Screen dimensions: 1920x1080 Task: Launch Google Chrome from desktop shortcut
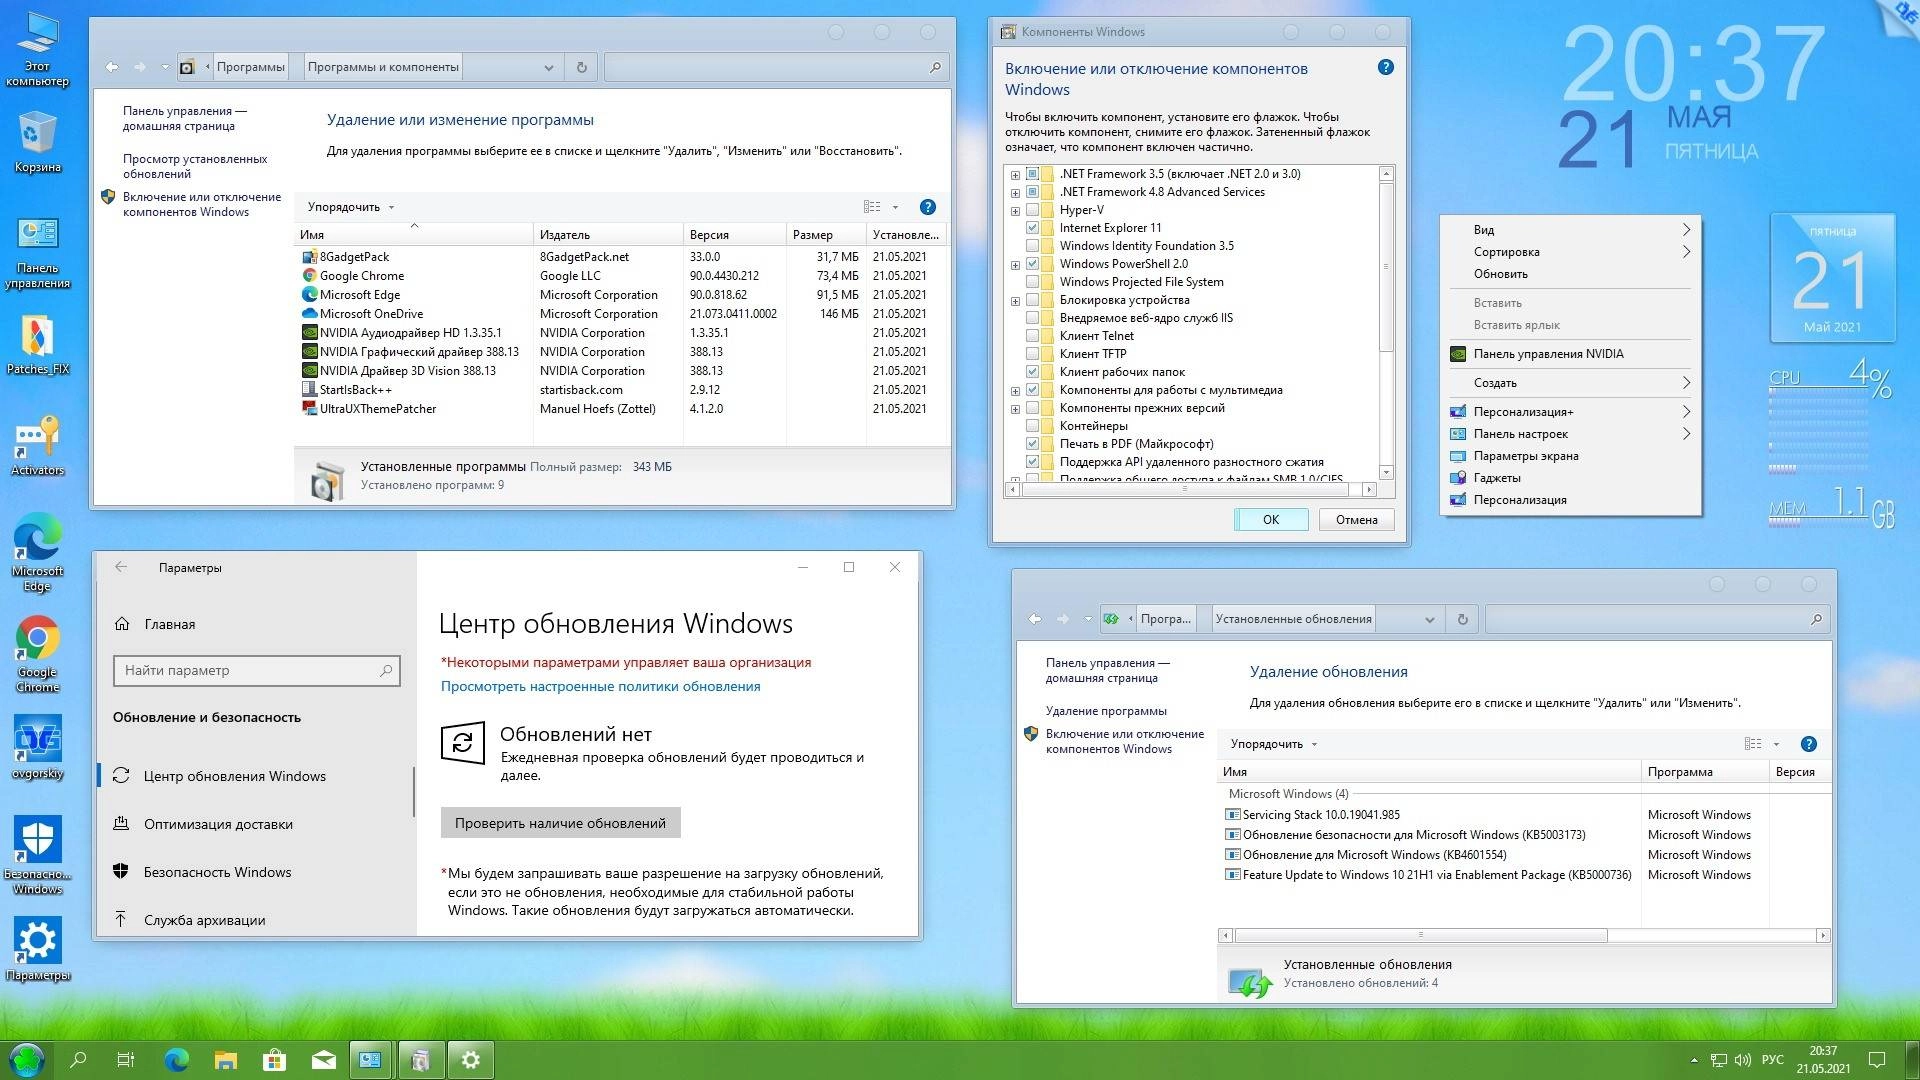pos(37,654)
